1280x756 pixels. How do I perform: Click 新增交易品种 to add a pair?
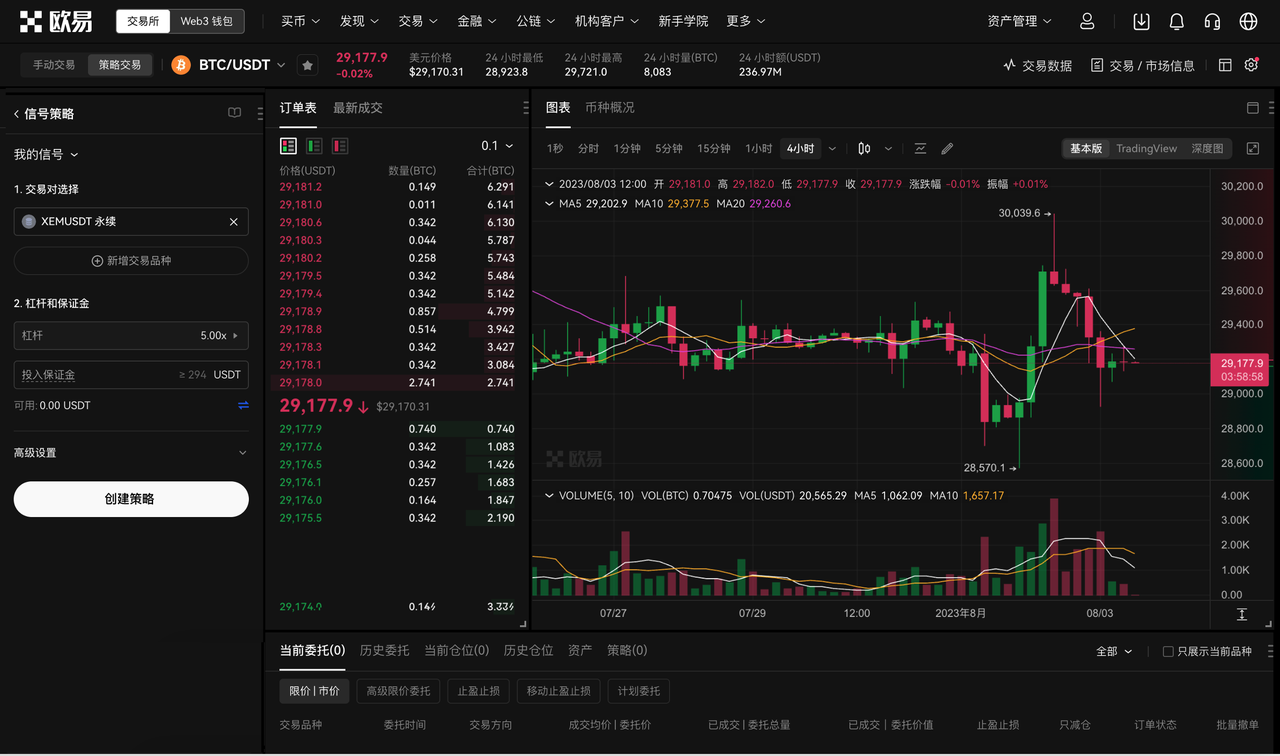pyautogui.click(x=131, y=260)
